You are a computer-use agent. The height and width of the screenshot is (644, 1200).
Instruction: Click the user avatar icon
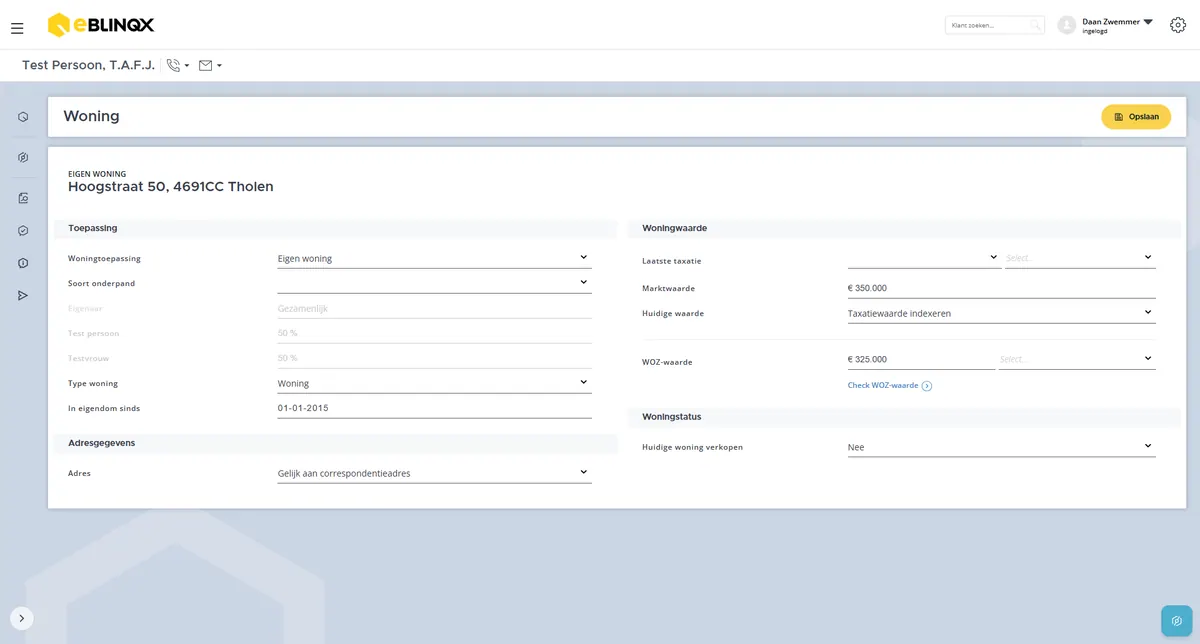tap(1067, 25)
